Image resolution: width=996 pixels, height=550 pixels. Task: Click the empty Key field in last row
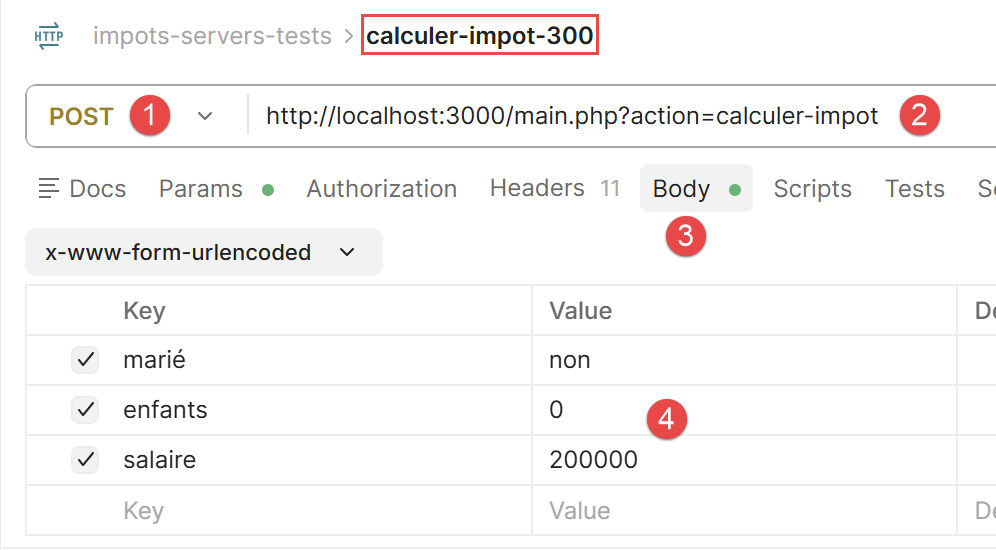coord(278,511)
